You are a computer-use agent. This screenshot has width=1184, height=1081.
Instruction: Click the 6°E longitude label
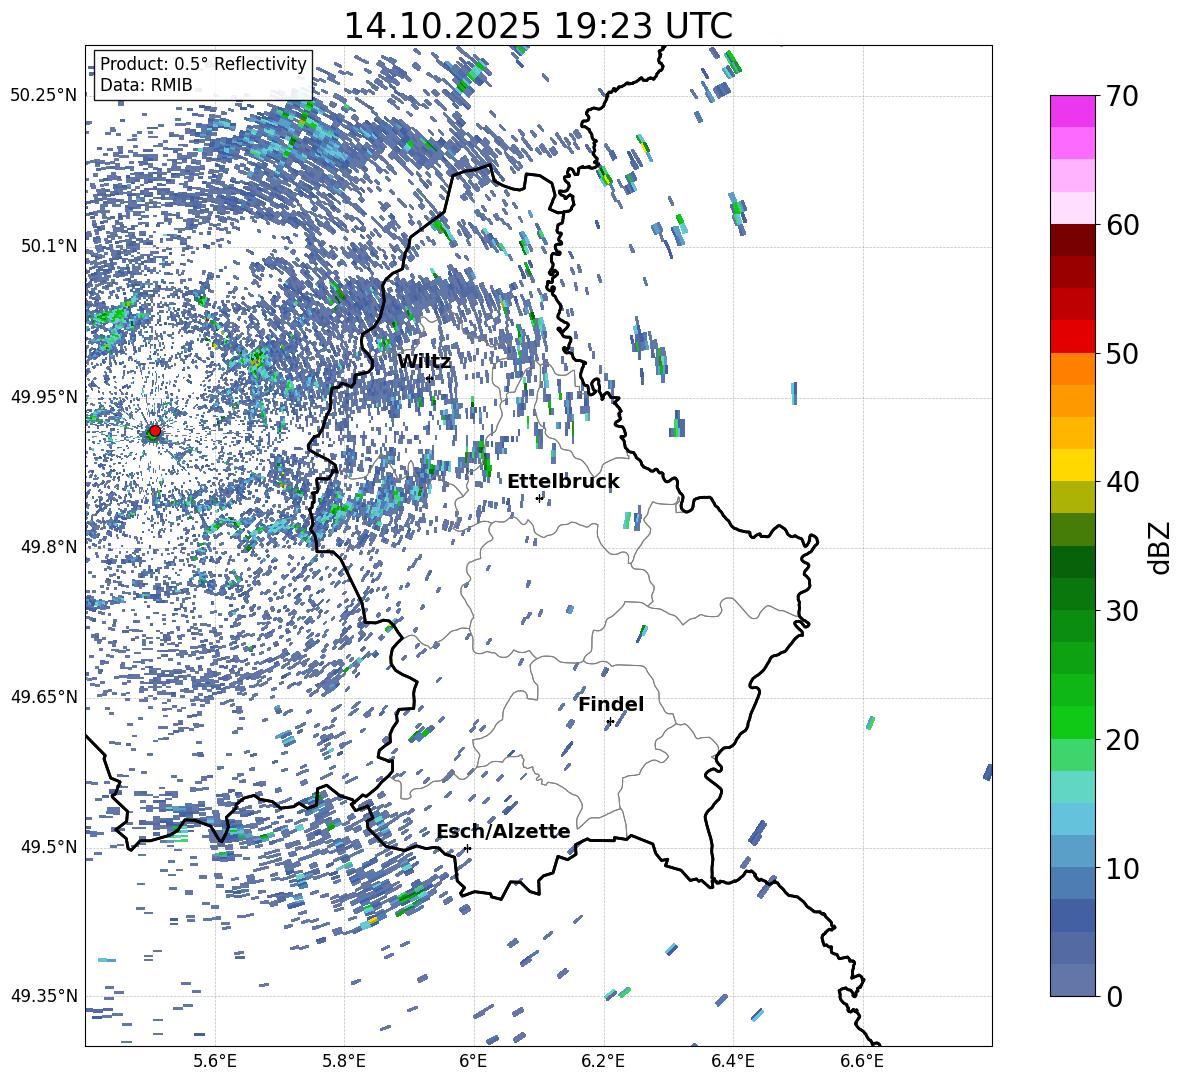pos(473,1061)
